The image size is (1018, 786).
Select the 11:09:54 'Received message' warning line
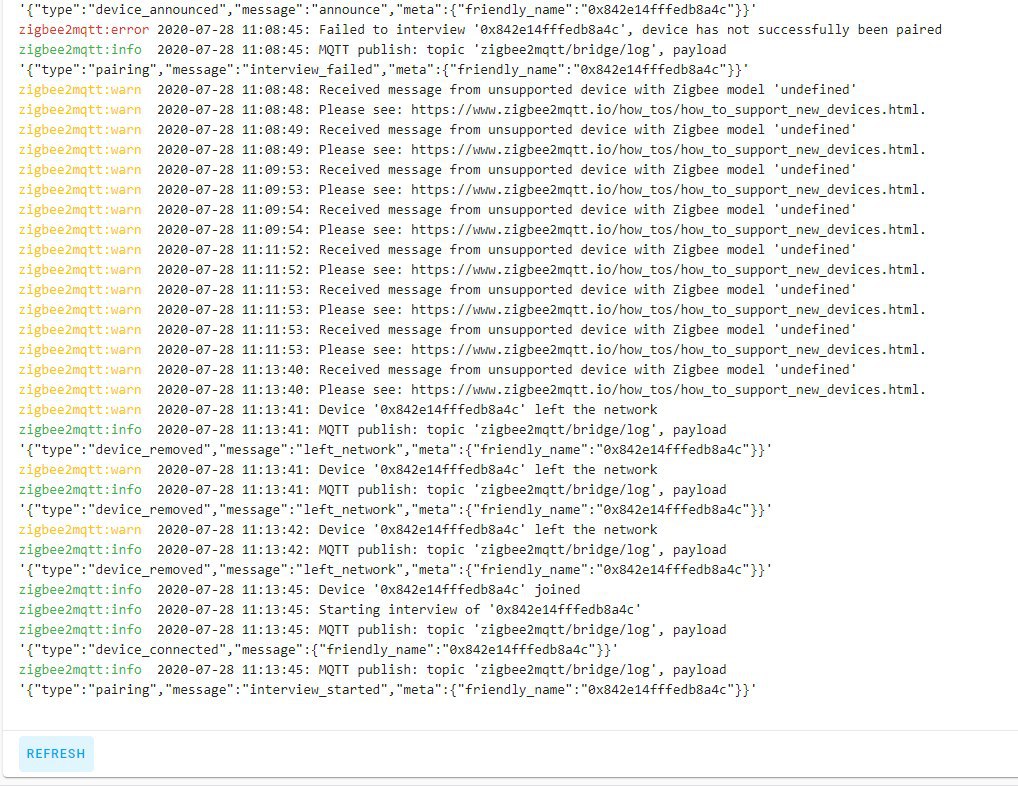click(438, 210)
